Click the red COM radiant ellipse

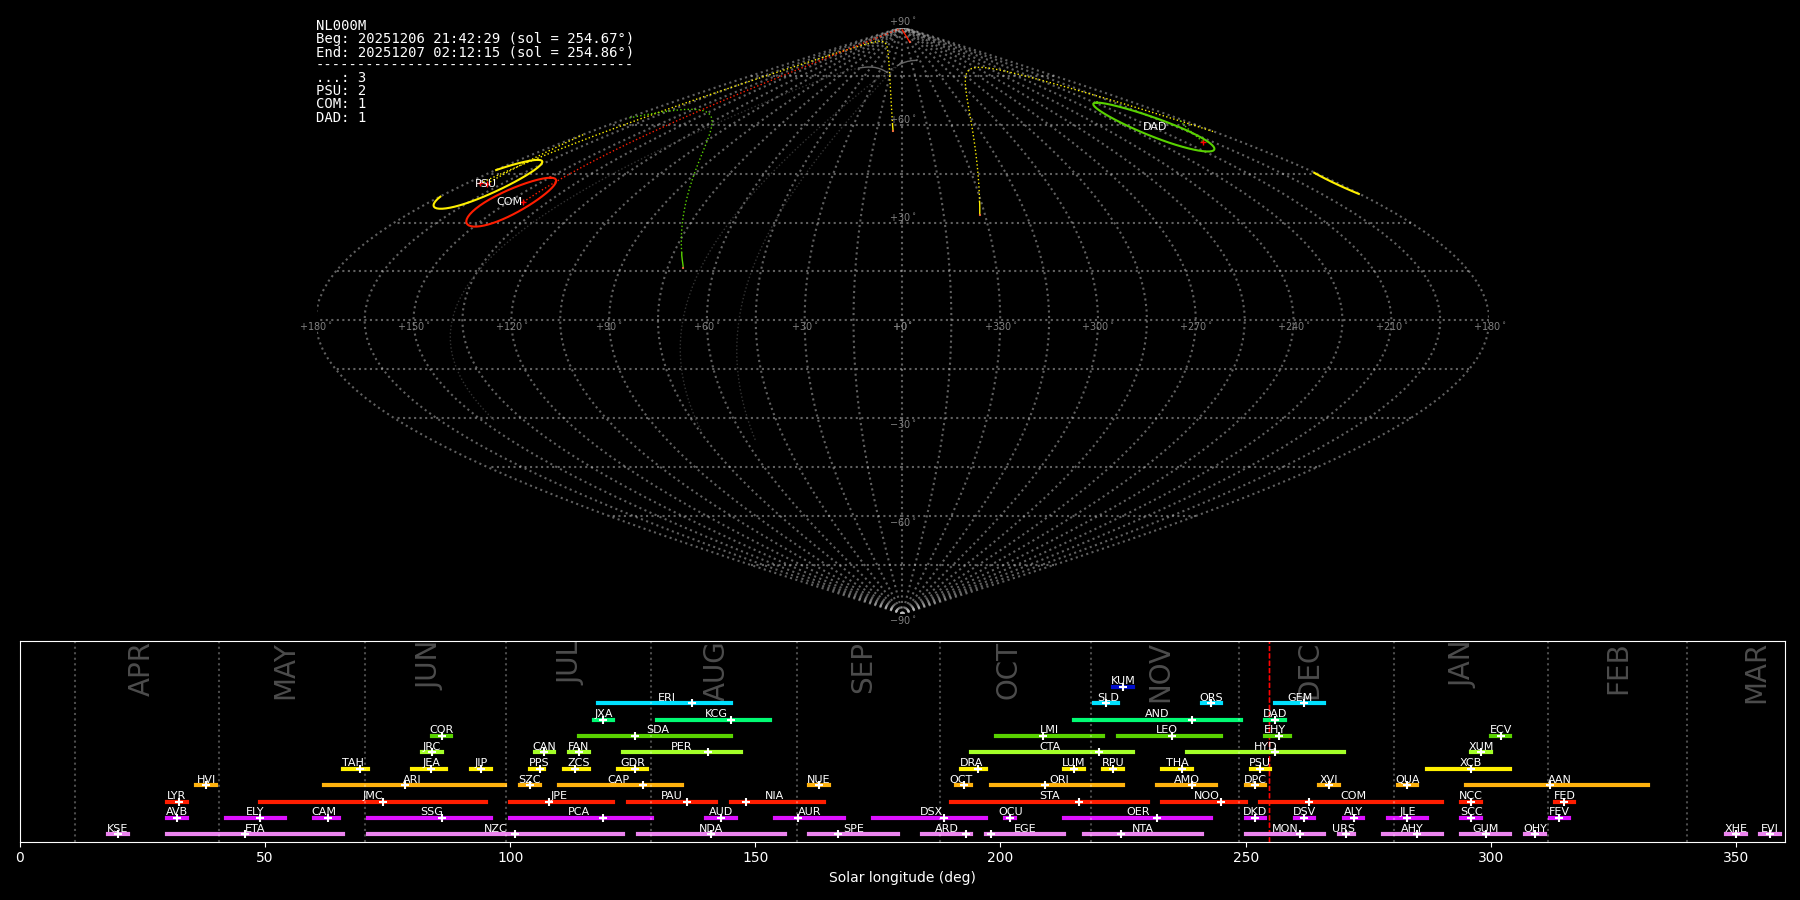point(540,189)
